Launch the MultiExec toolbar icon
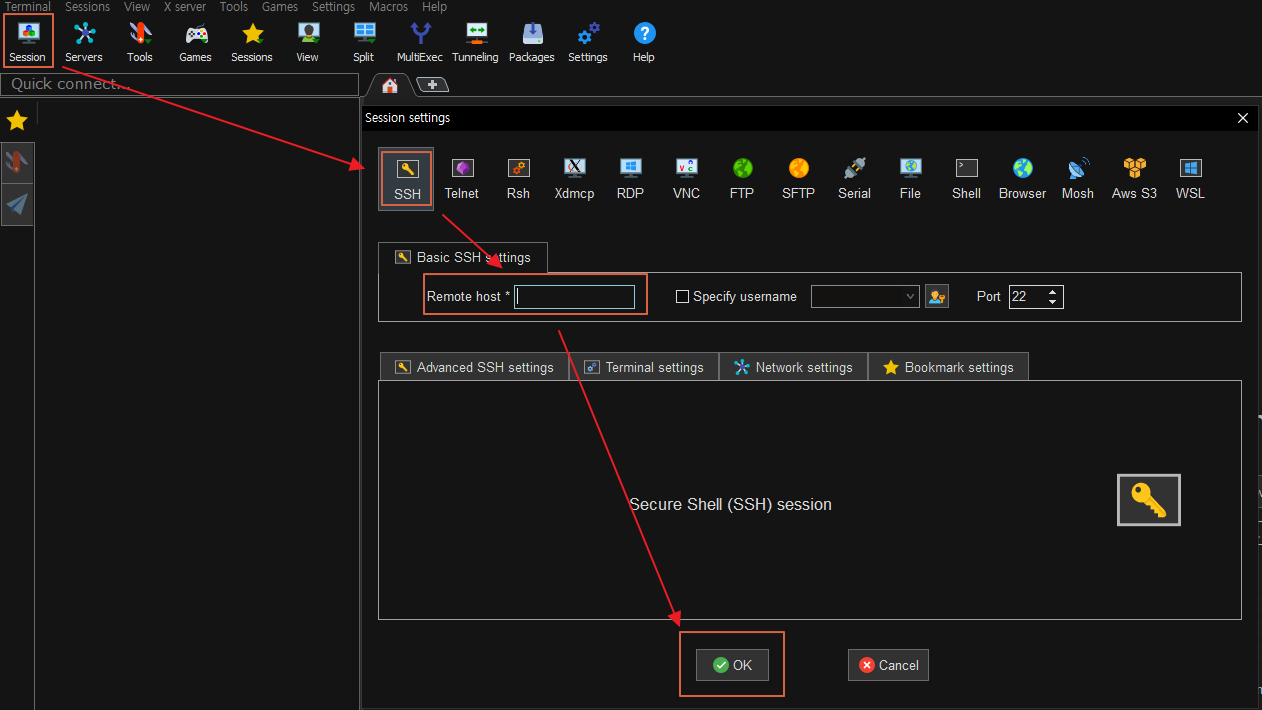 pos(420,42)
